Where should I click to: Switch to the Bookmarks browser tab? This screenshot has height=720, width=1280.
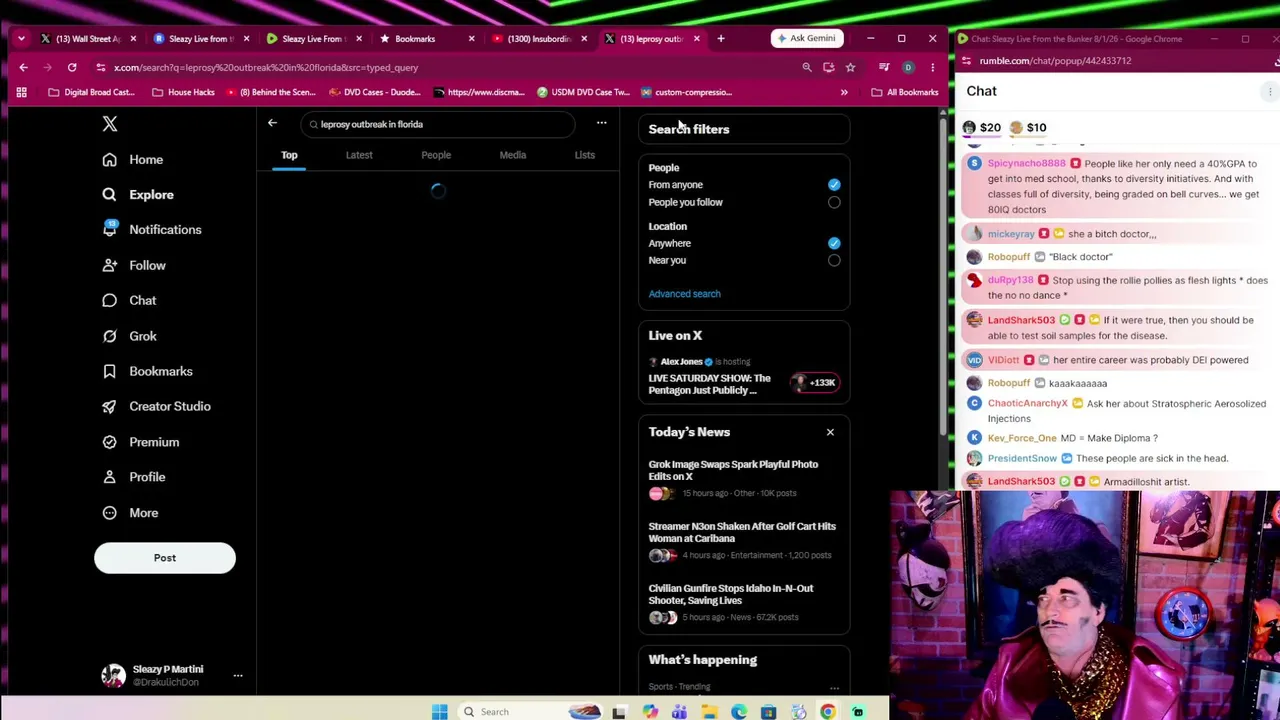(427, 39)
